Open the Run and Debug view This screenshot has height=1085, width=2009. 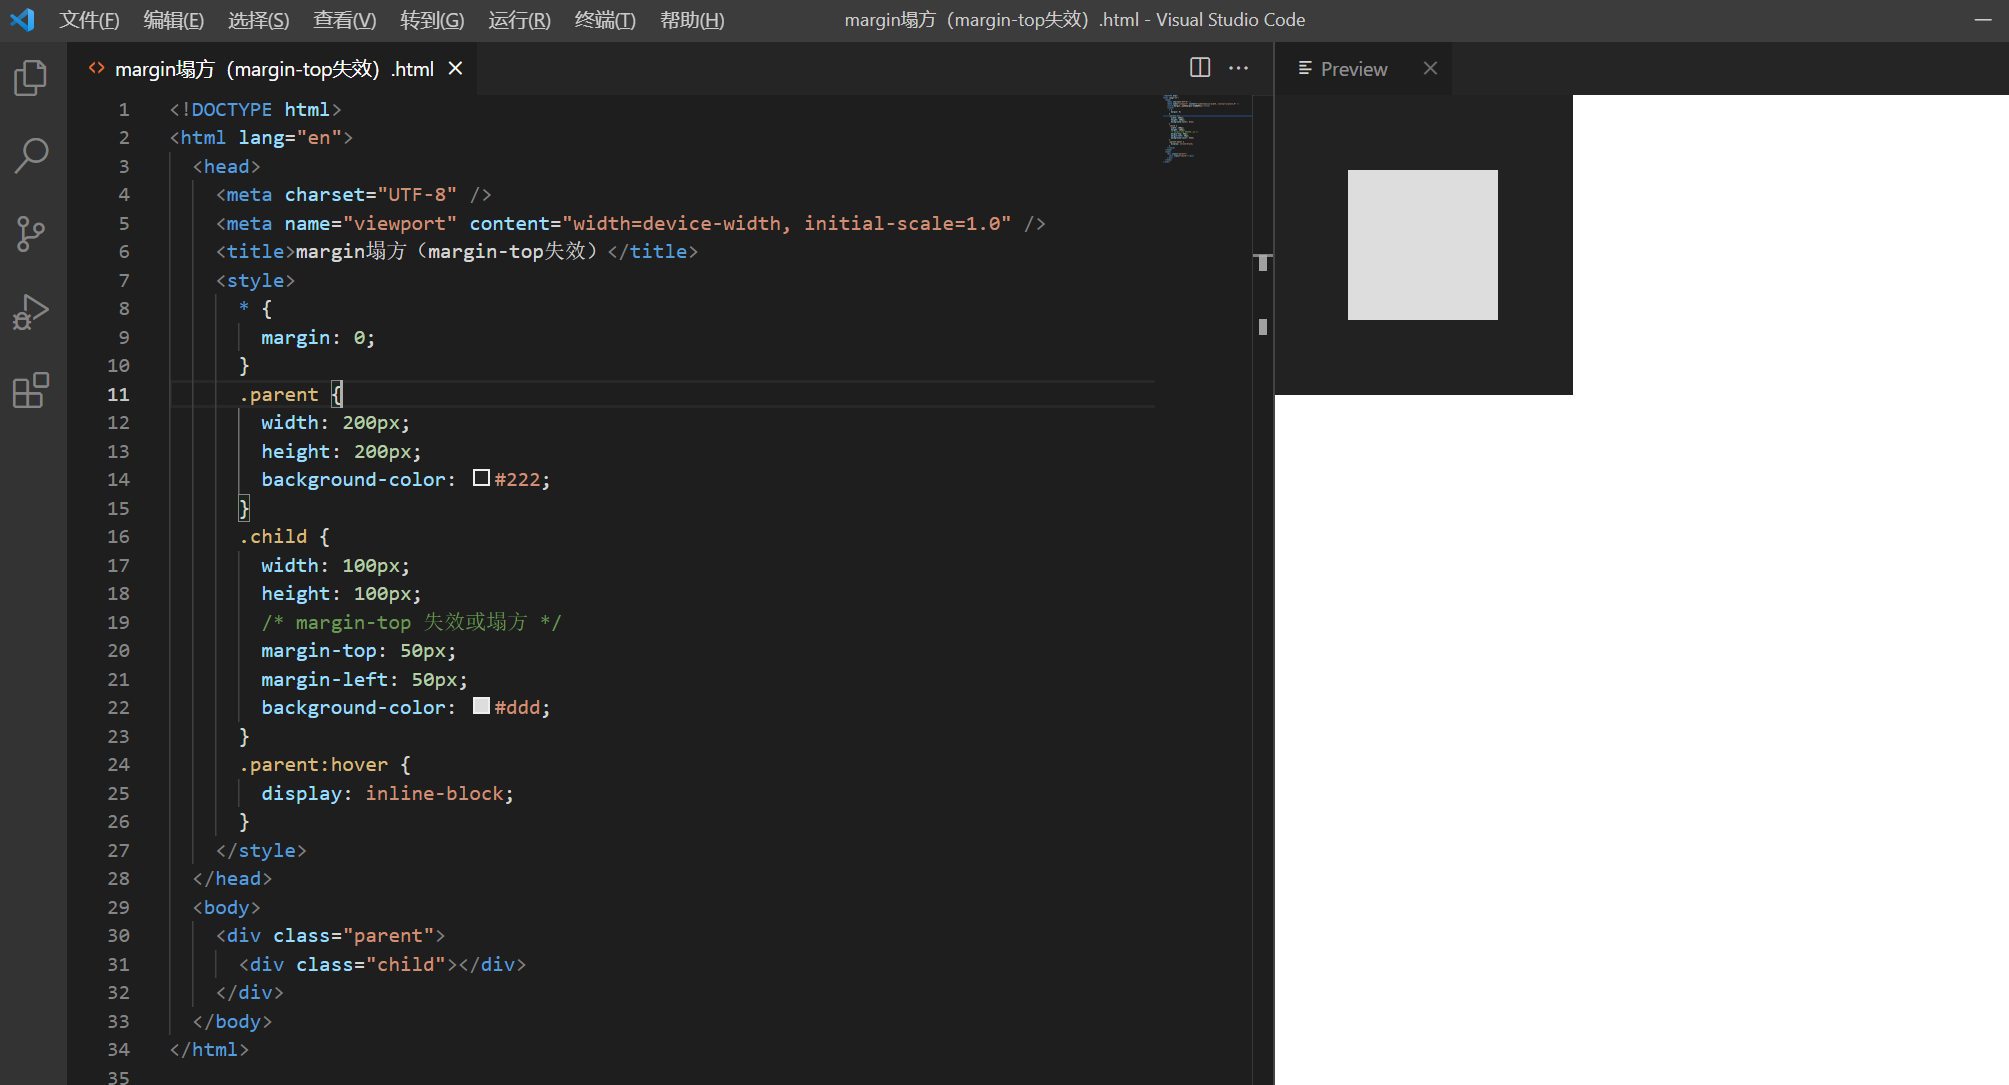pyautogui.click(x=31, y=312)
